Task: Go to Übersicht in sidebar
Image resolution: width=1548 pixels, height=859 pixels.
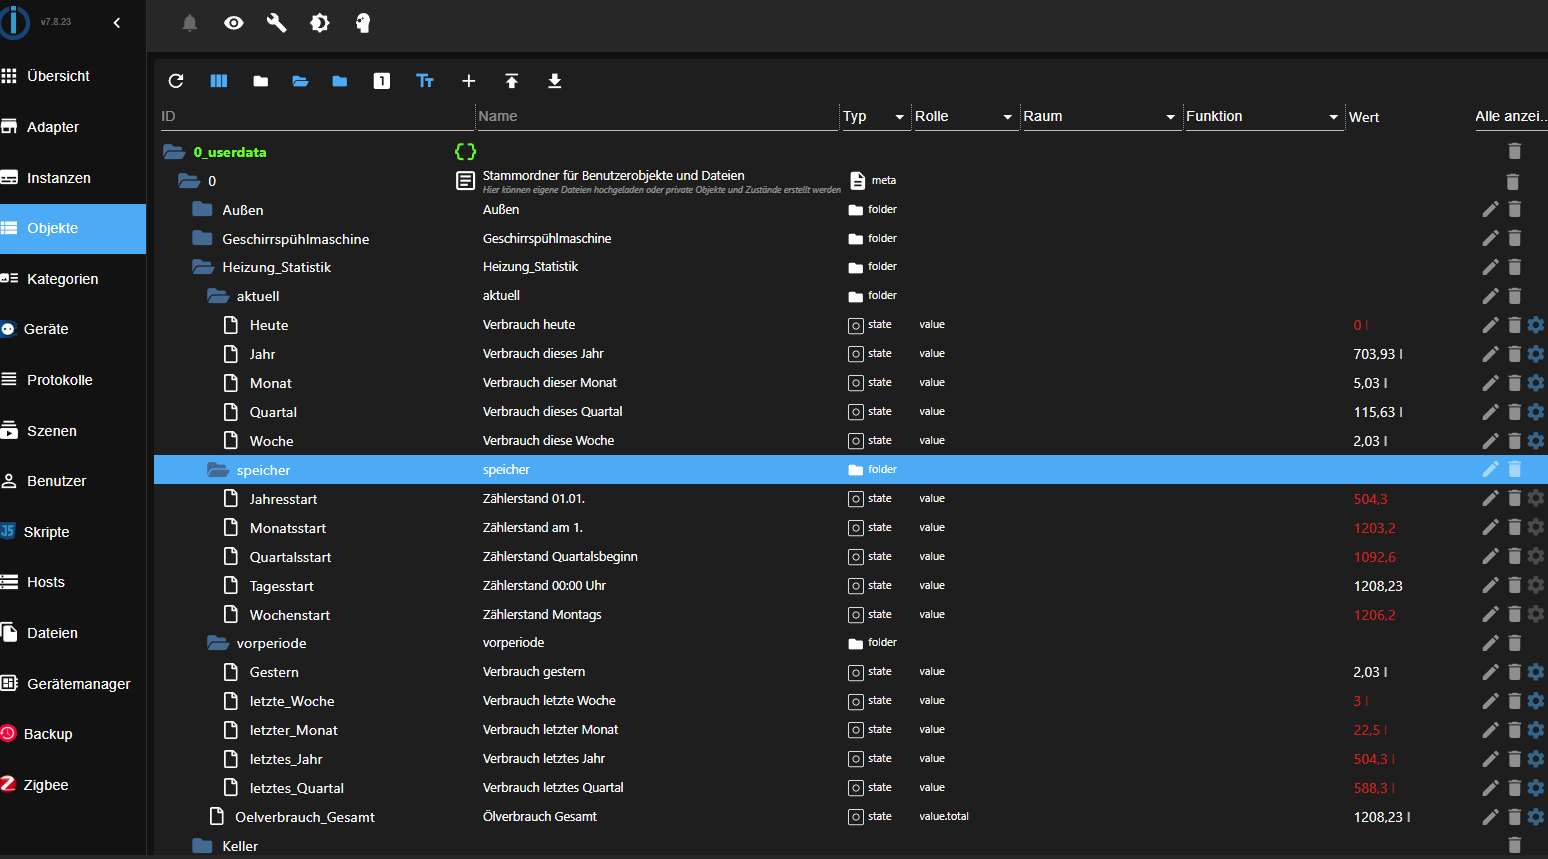Action: pyautogui.click(x=73, y=76)
